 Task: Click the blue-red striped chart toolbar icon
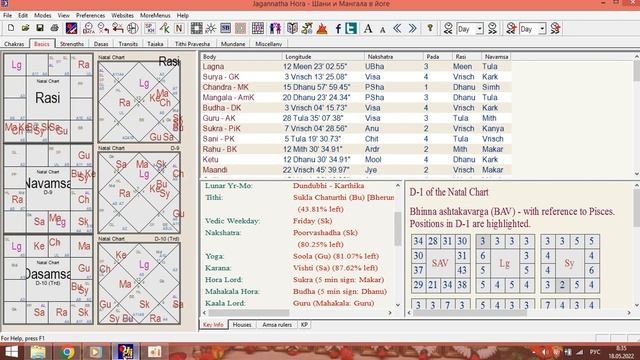coord(71,28)
